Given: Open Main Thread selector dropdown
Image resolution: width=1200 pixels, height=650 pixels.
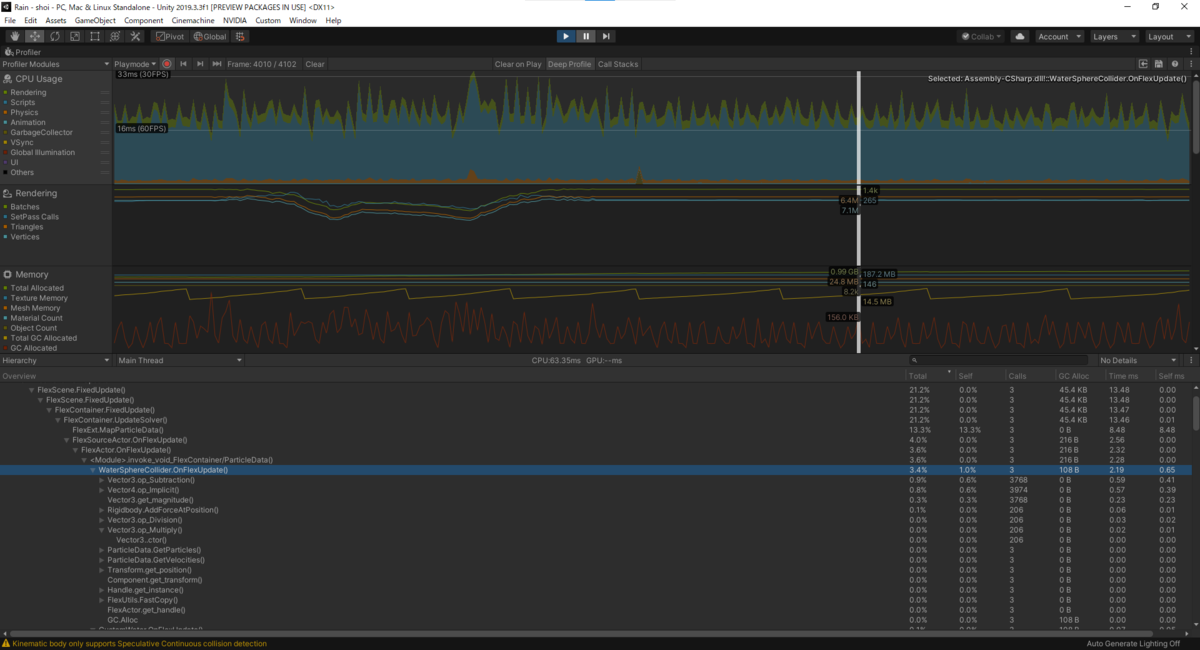Looking at the screenshot, I should (179, 360).
